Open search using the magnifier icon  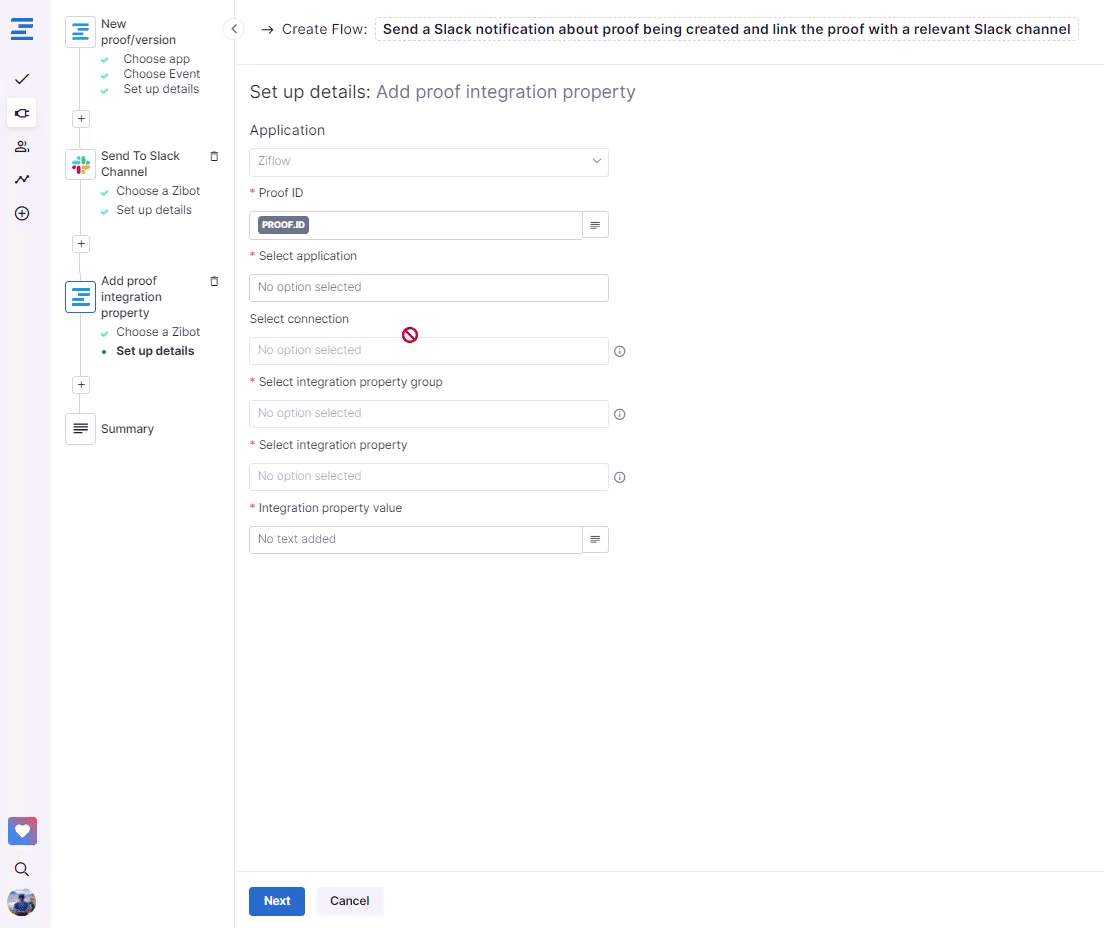click(x=22, y=869)
